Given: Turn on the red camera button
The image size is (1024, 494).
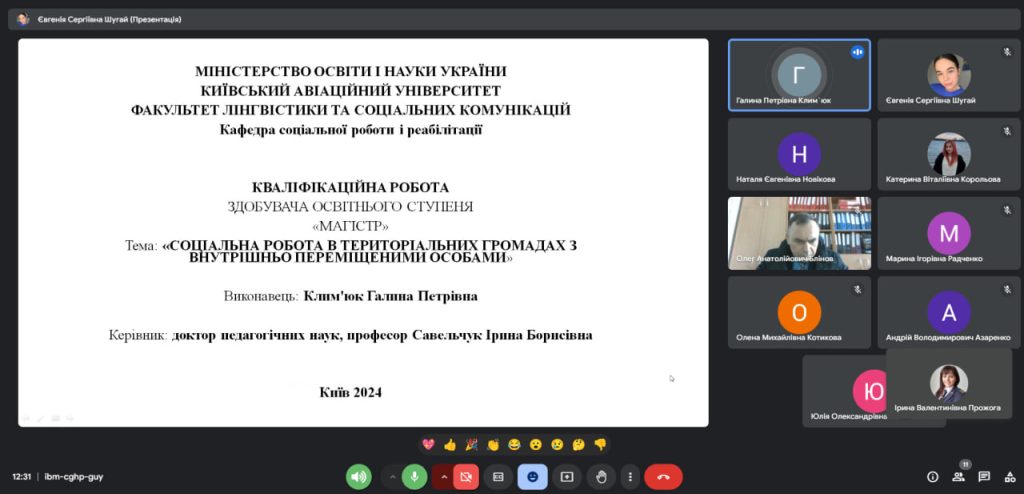Looking at the screenshot, I should 466,477.
